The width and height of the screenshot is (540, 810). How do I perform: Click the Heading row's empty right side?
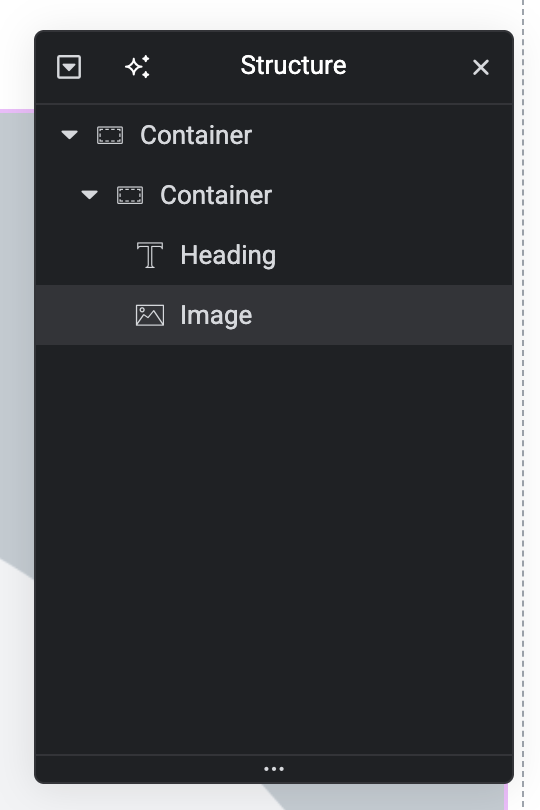(x=393, y=255)
